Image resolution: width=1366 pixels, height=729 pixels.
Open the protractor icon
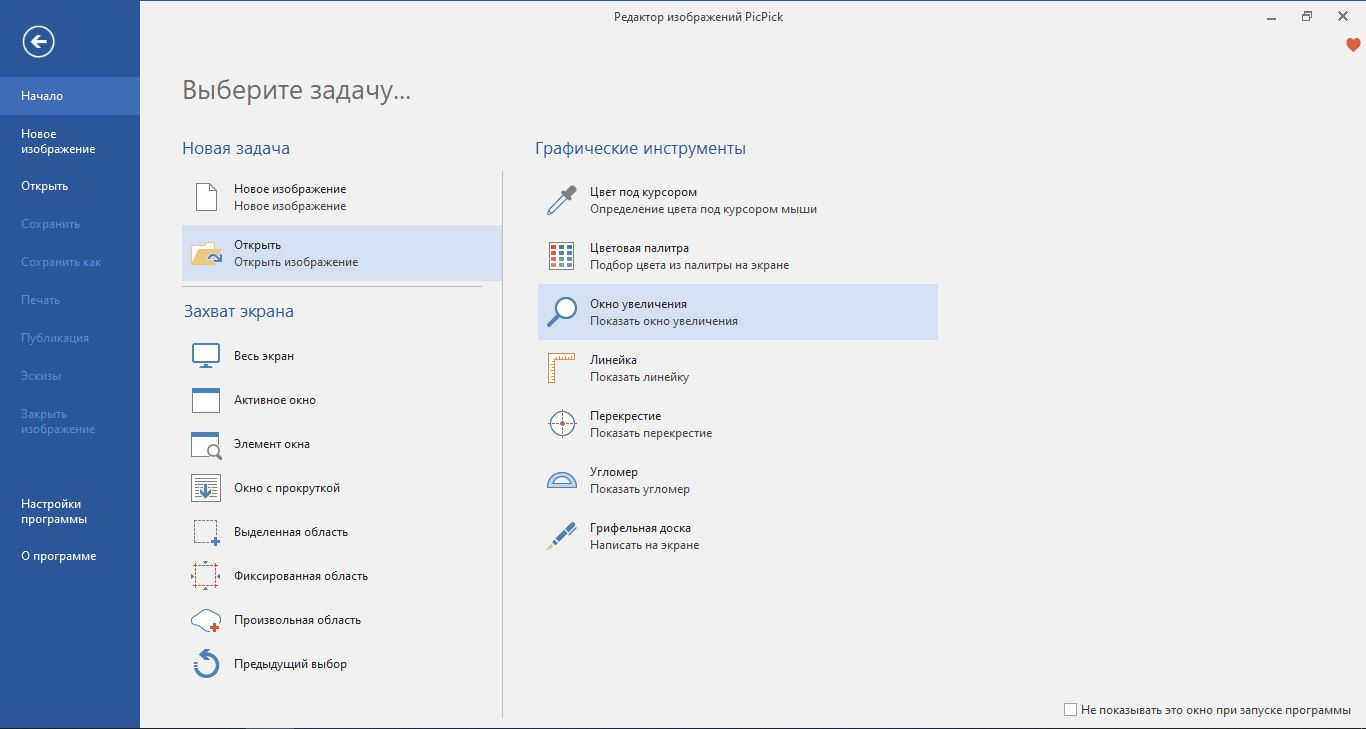pyautogui.click(x=562, y=480)
